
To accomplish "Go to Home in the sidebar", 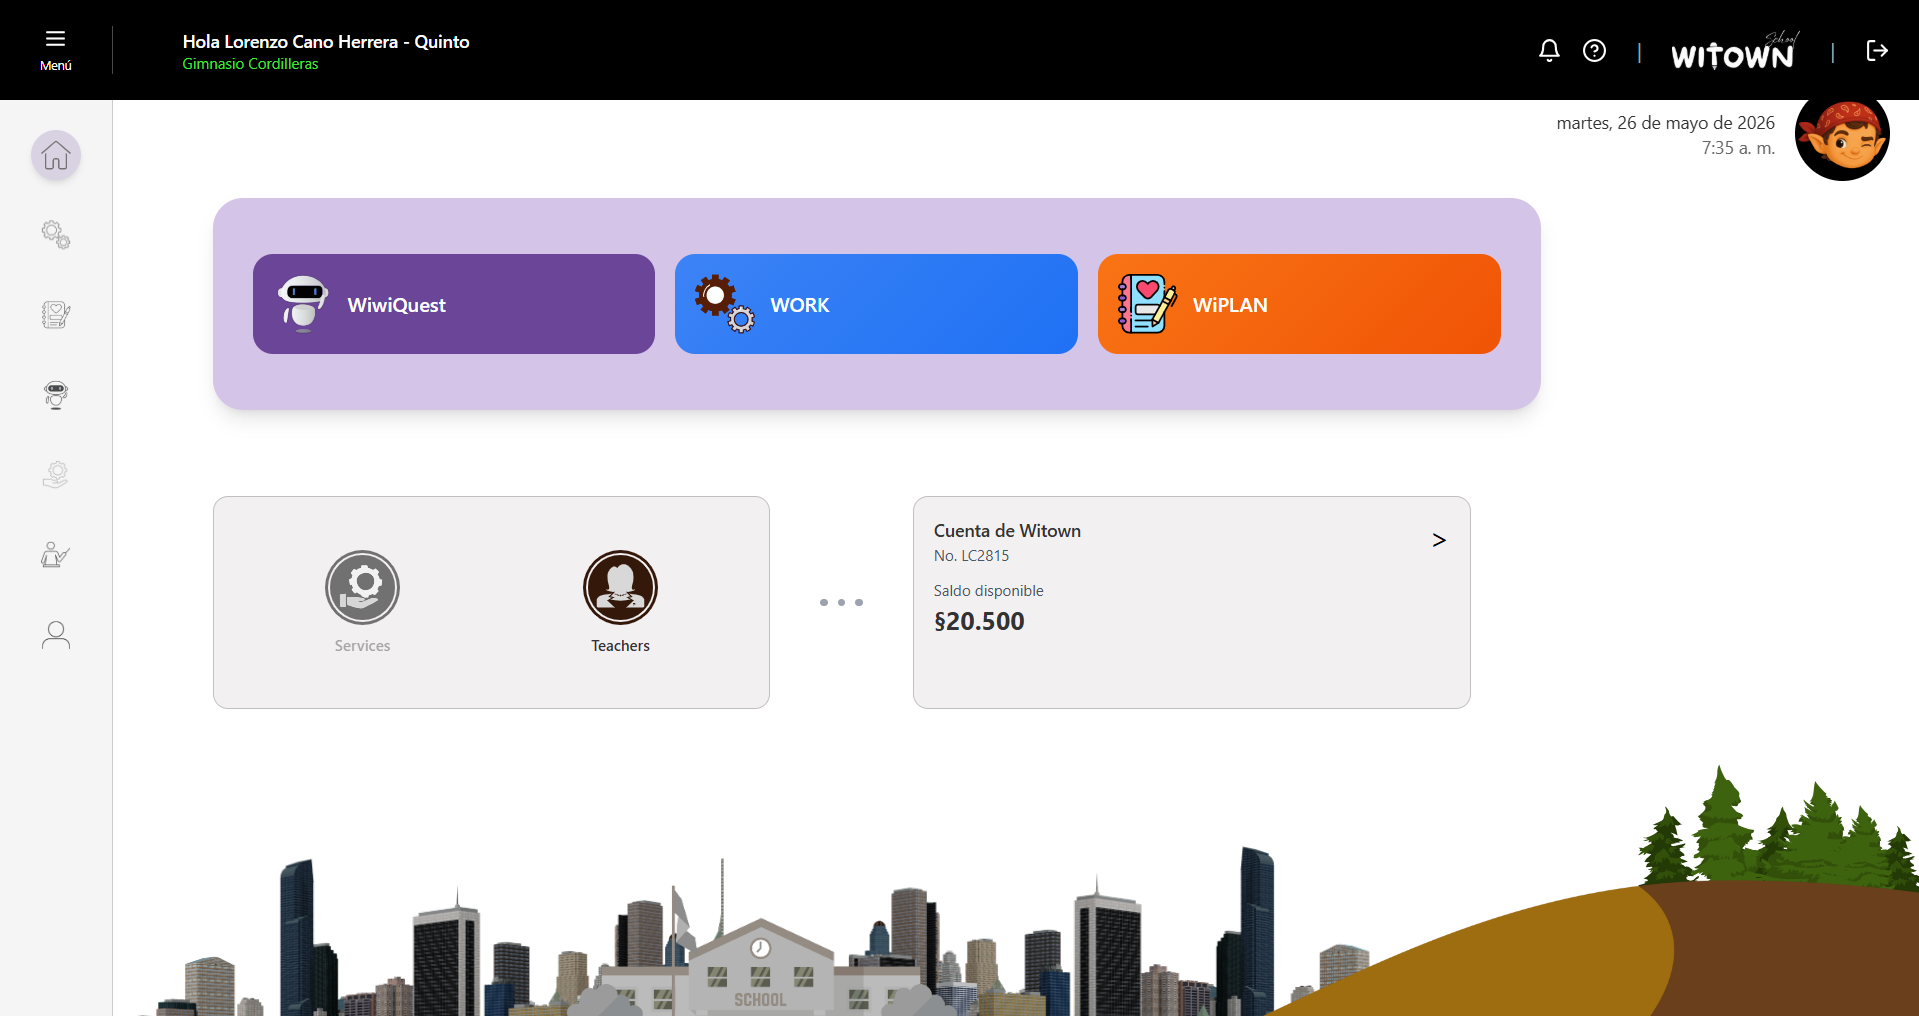I will point(56,155).
